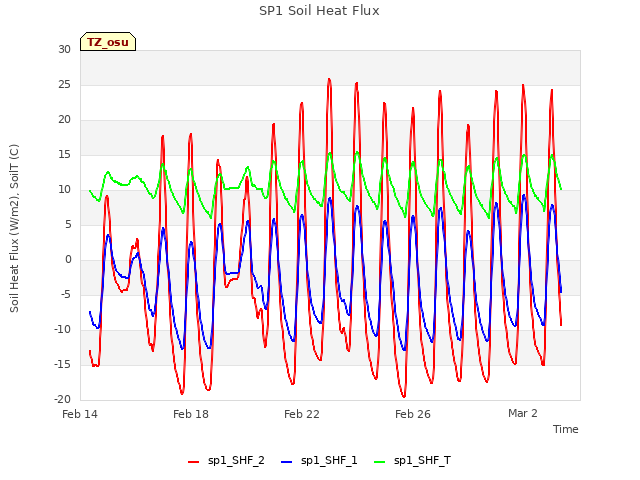Click the TZ_osu annotation label
The width and height of the screenshot is (640, 480).
[108, 42]
